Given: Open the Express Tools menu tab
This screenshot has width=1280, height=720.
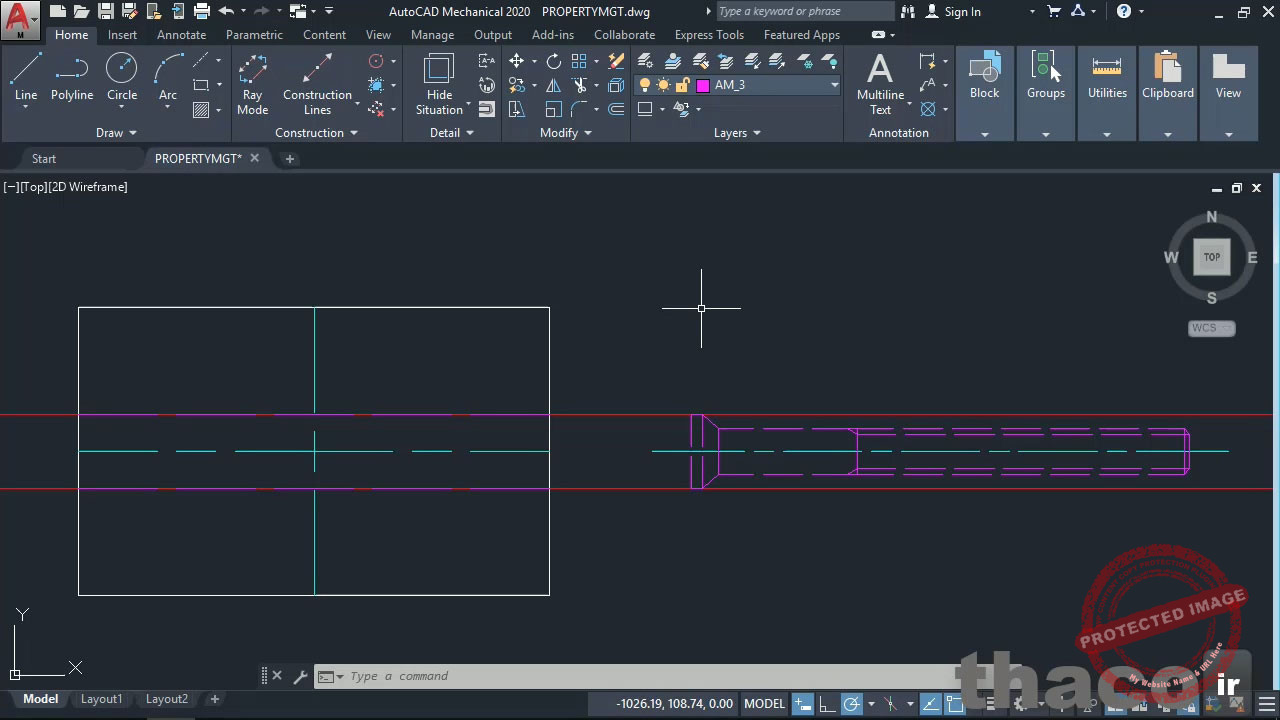Looking at the screenshot, I should 709,34.
